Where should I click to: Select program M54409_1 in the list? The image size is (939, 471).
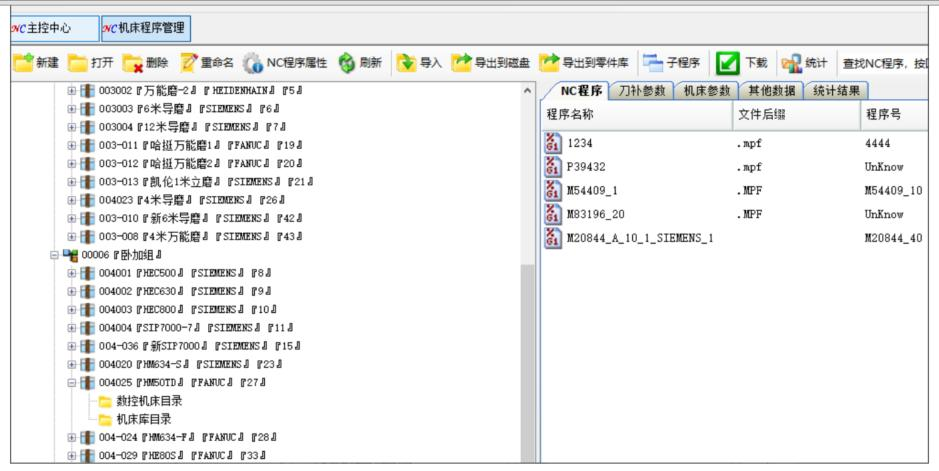tap(593, 190)
